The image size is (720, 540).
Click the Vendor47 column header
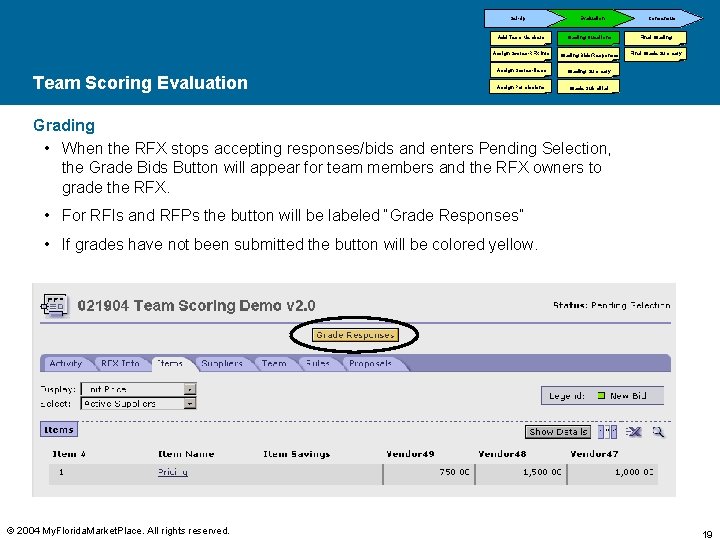(x=594, y=454)
